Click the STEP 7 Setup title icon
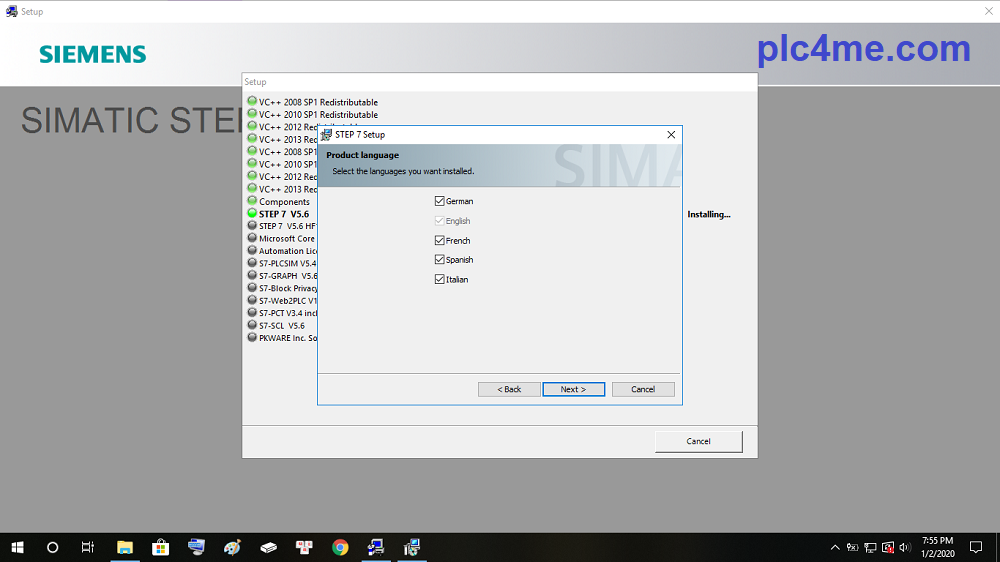The height and width of the screenshot is (562, 1000). [327, 135]
